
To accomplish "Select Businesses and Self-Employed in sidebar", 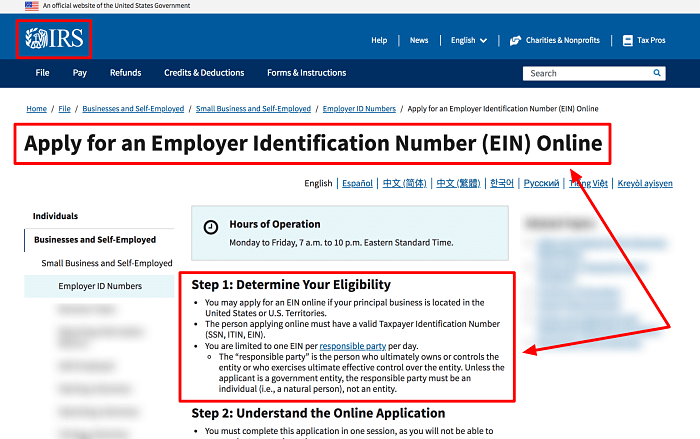I will point(95,240).
